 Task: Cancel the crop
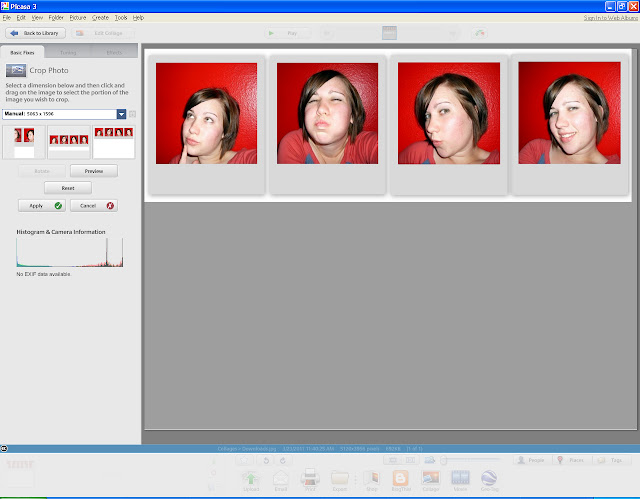[x=94, y=206]
